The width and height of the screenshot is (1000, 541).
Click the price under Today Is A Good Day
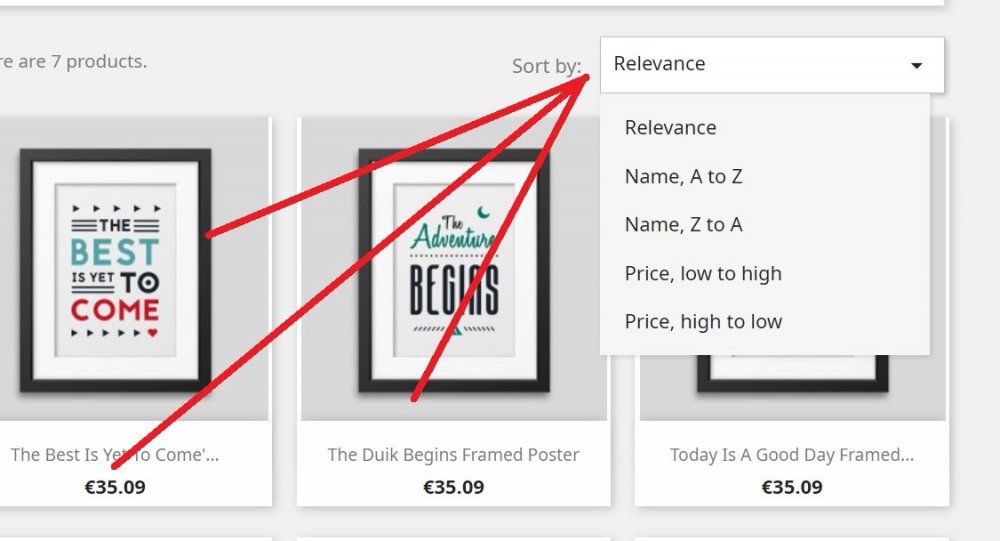(791, 487)
